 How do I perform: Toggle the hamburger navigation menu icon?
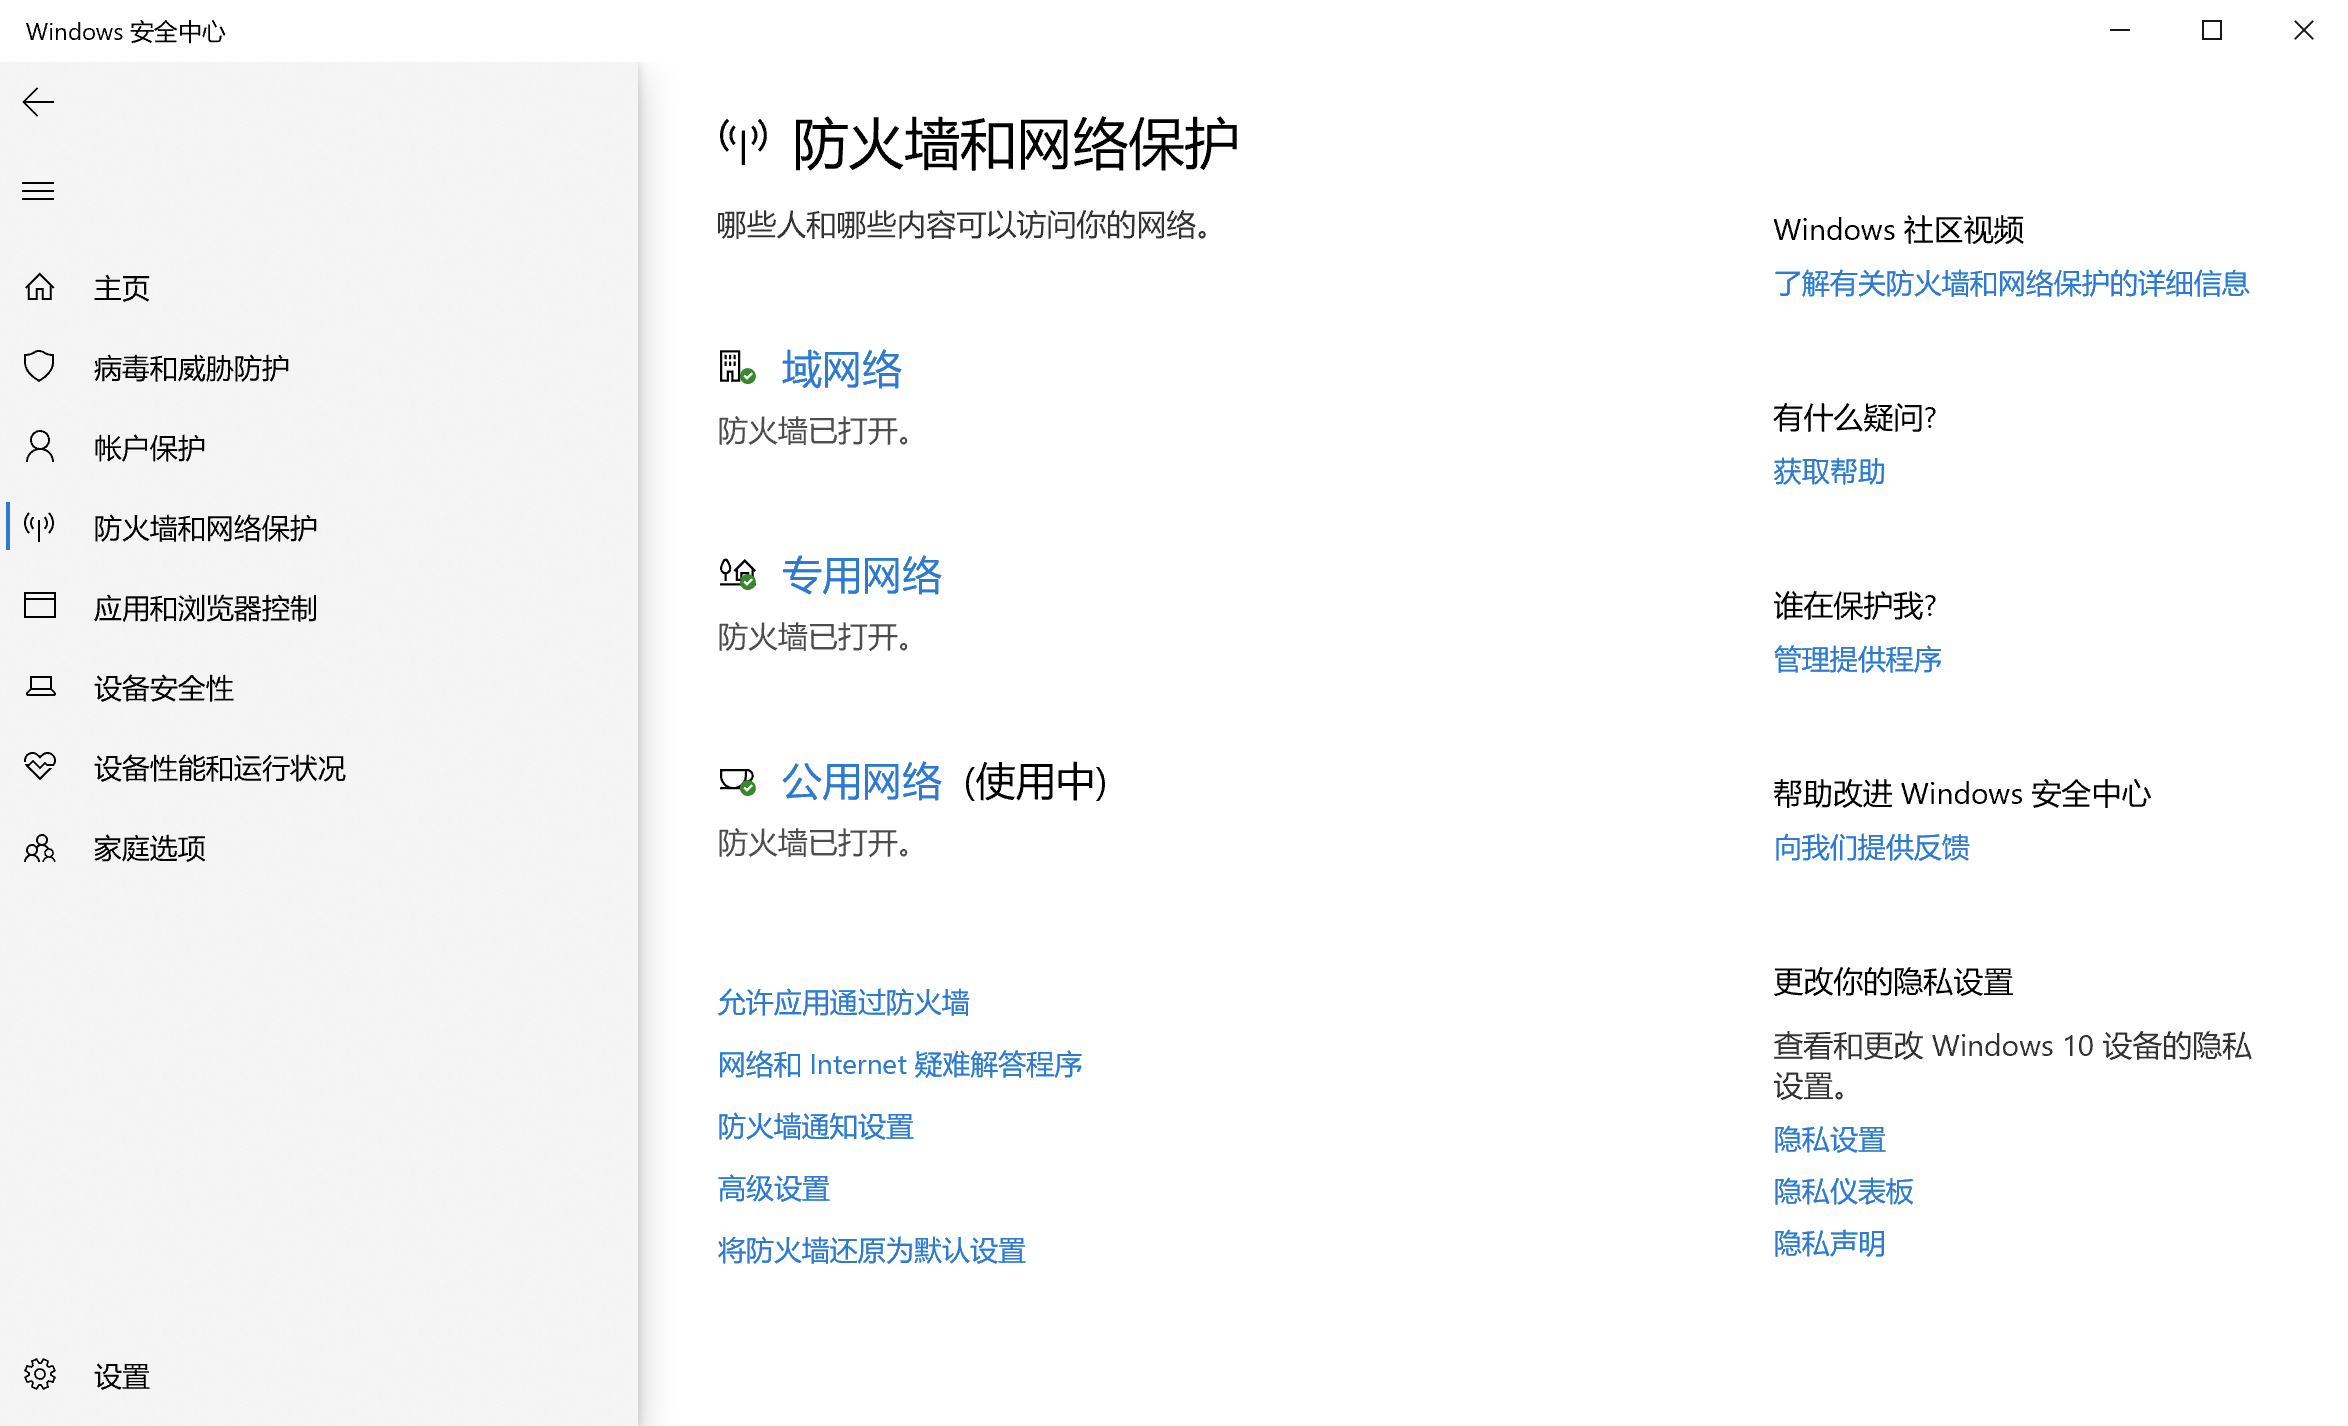[38, 190]
